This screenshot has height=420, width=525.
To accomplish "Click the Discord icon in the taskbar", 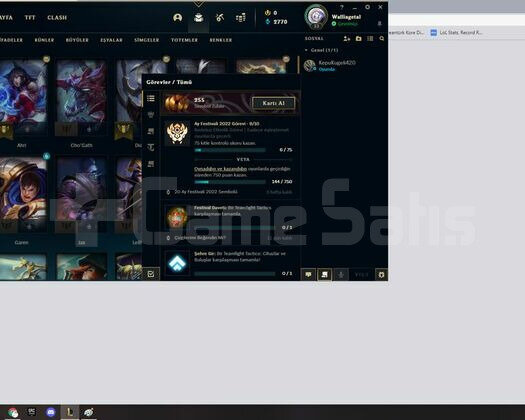I will click(x=51, y=412).
